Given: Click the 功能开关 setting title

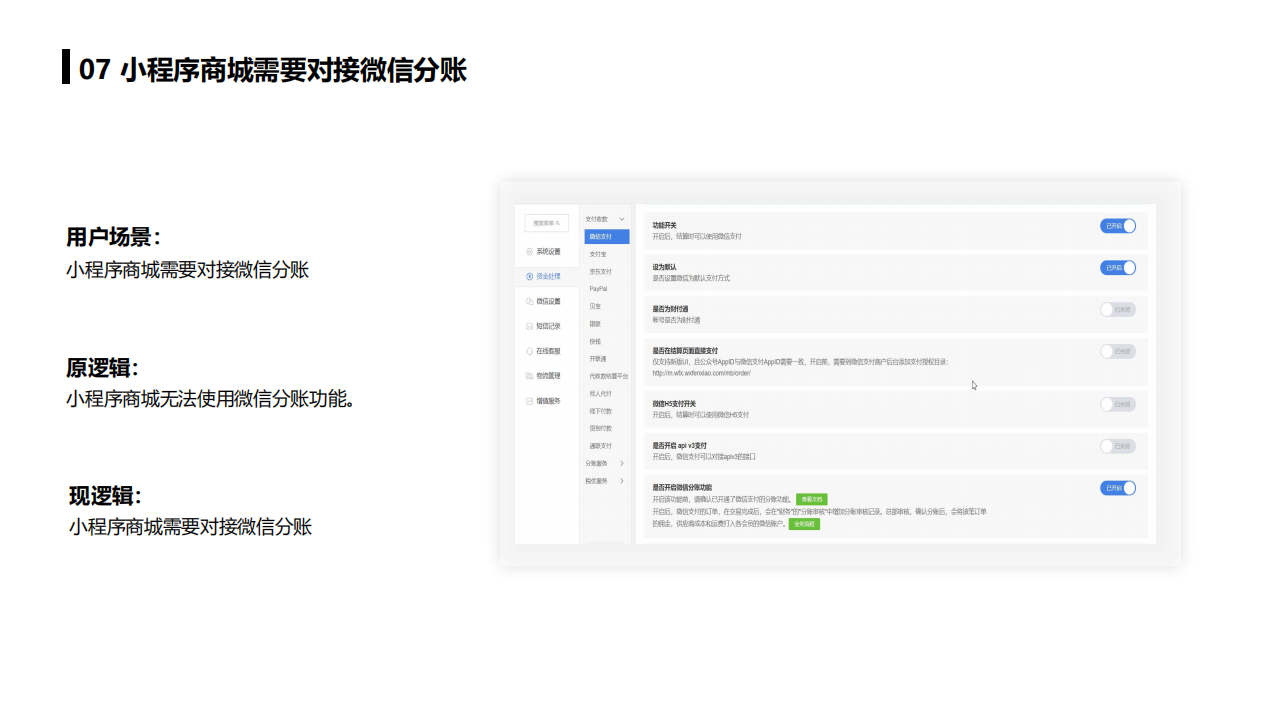Looking at the screenshot, I should pyautogui.click(x=665, y=226).
